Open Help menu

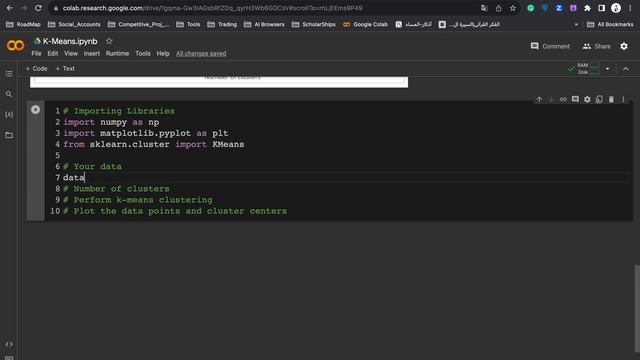click(x=163, y=53)
